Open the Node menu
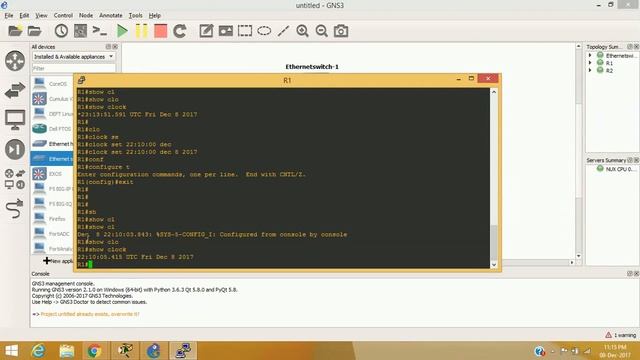640x360 pixels. click(86, 16)
